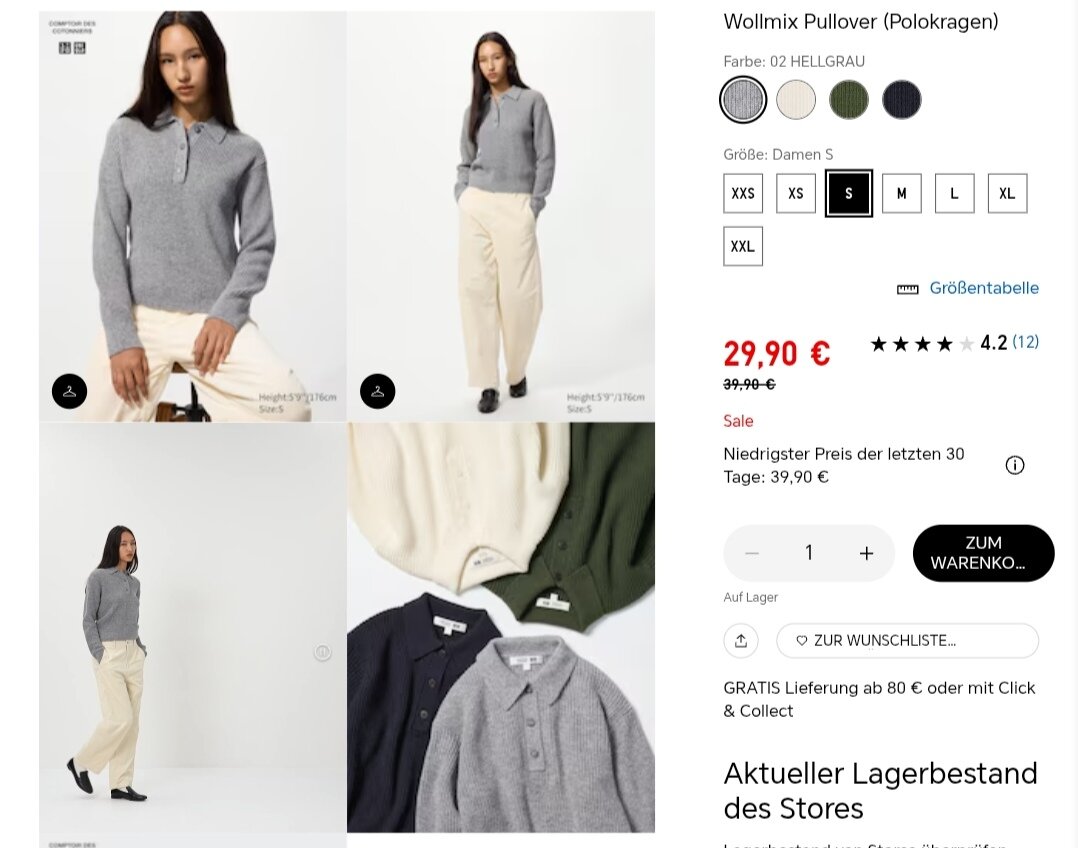Increase quantity with the plus icon

point(866,553)
